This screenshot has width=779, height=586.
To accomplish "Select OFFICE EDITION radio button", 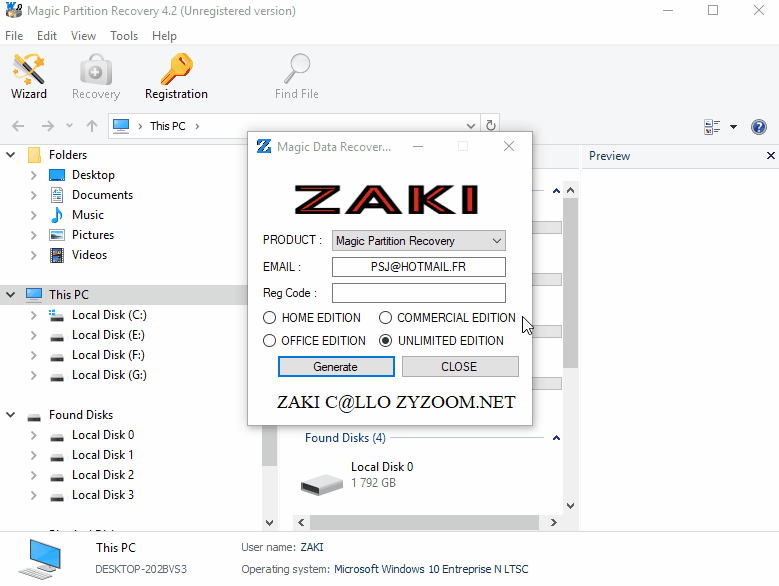I will [269, 341].
